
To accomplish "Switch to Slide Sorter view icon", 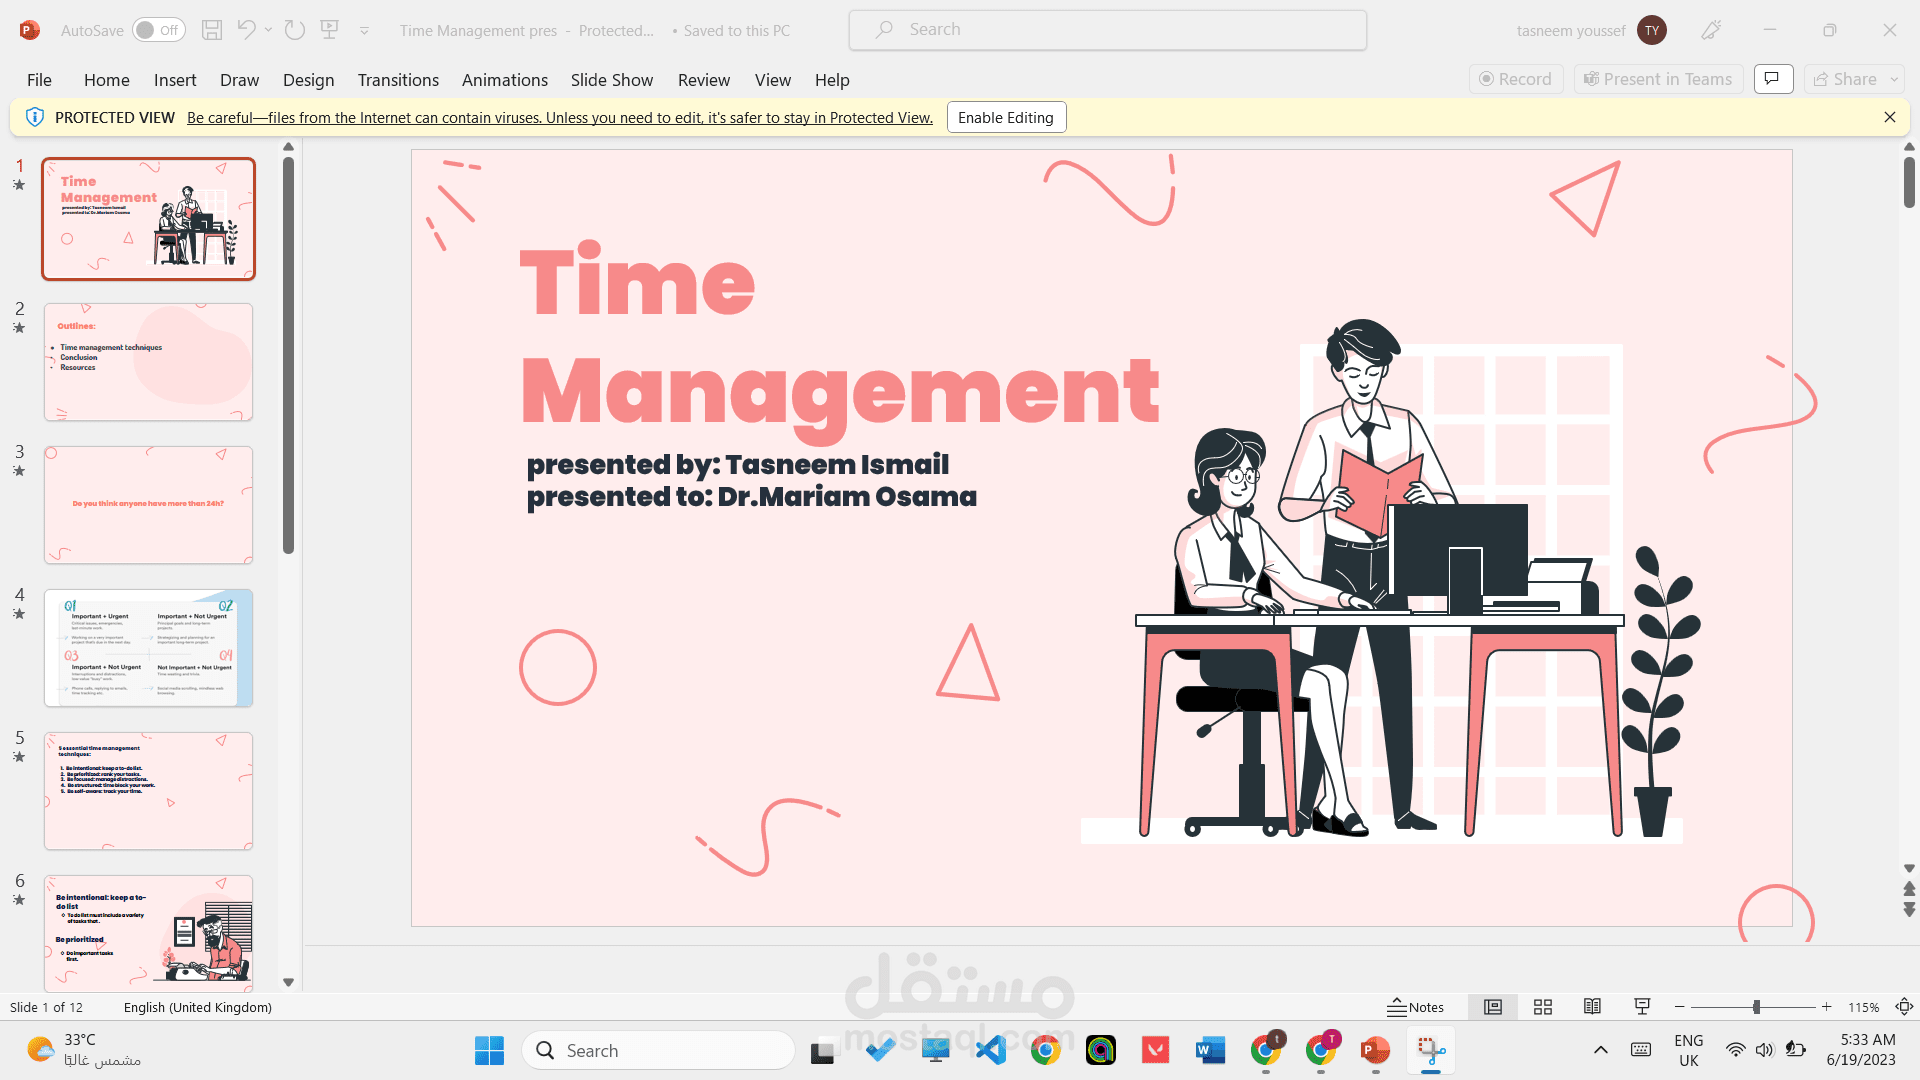I will pyautogui.click(x=1543, y=1007).
